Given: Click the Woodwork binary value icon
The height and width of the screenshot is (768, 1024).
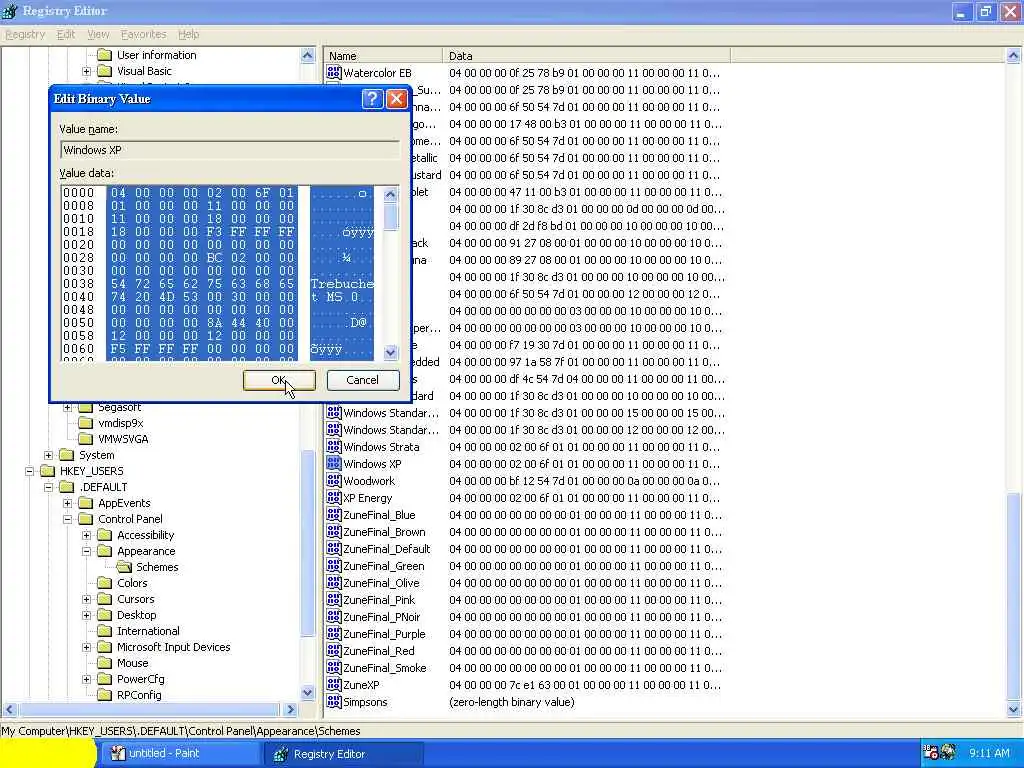Looking at the screenshot, I should pos(334,481).
